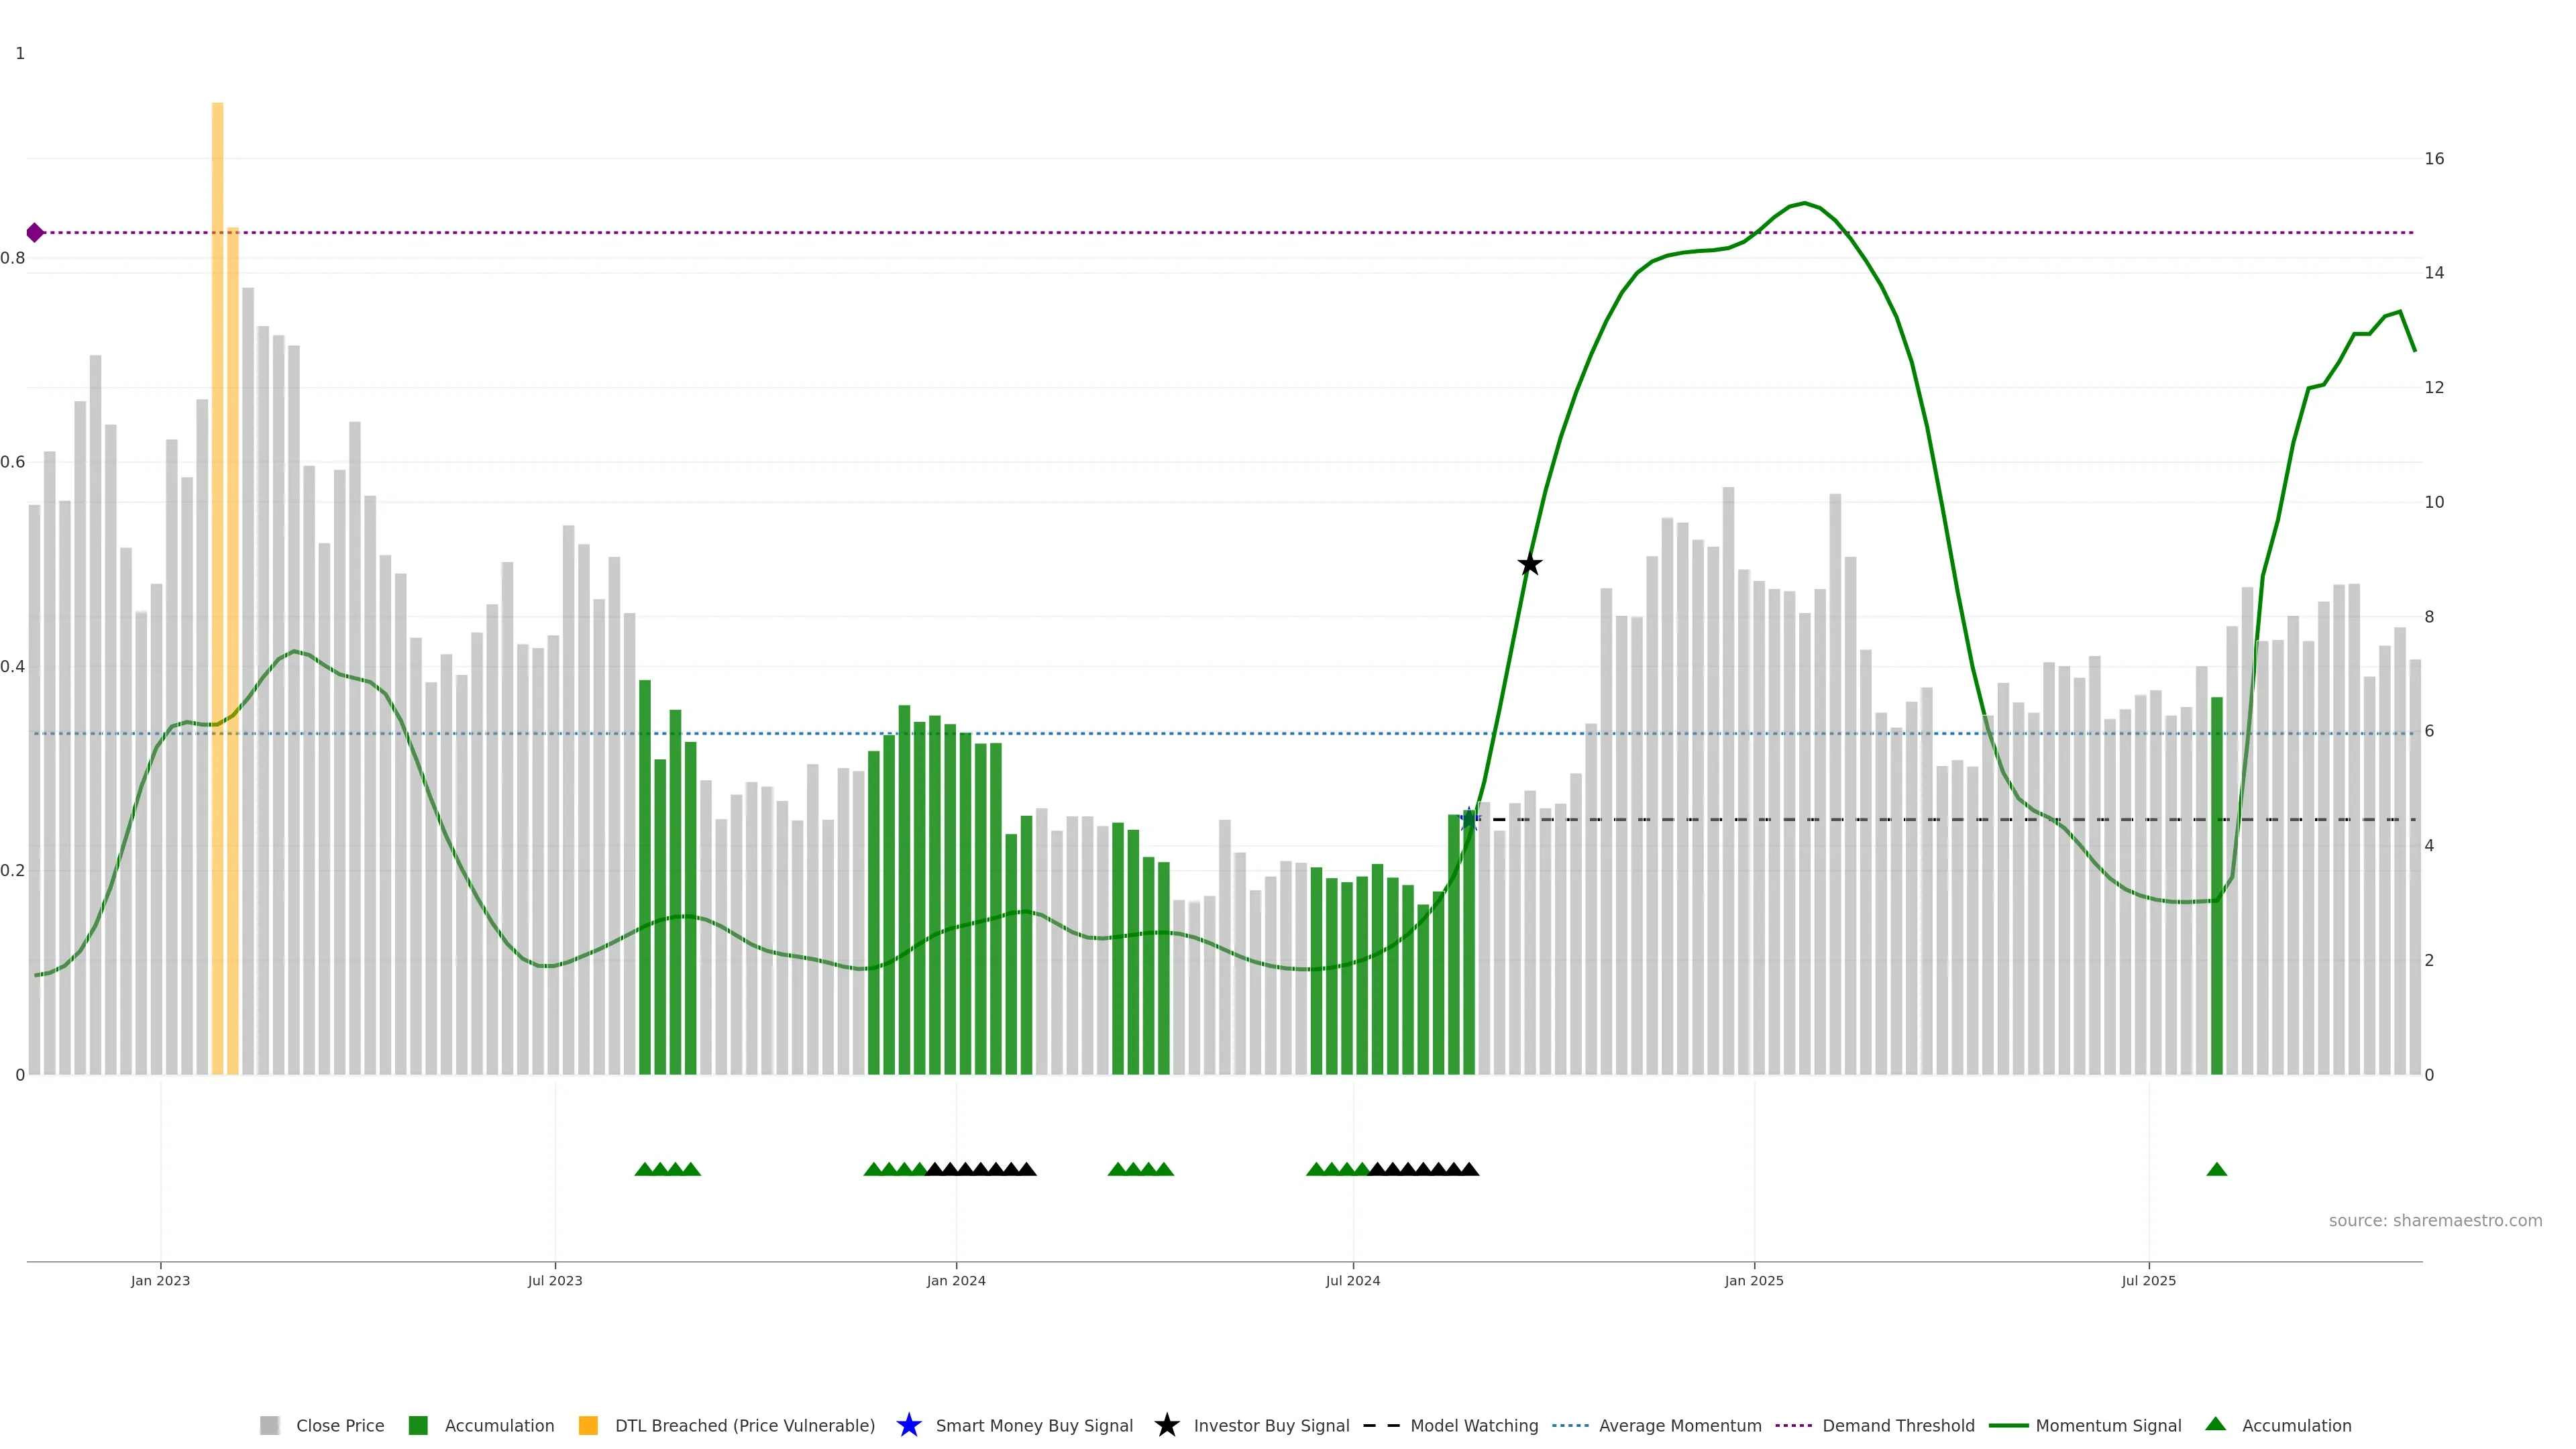Click the orange DTL Breached legend swatch

588,1425
